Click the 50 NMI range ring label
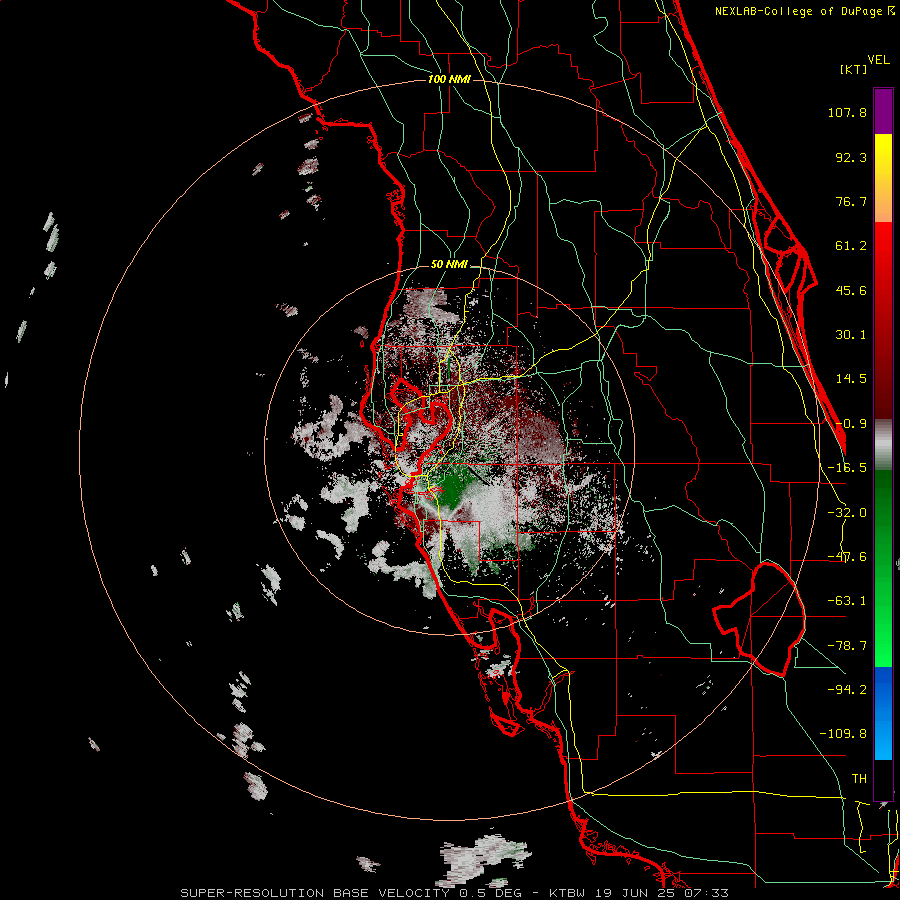Screen dimensions: 900x900 click(x=449, y=264)
